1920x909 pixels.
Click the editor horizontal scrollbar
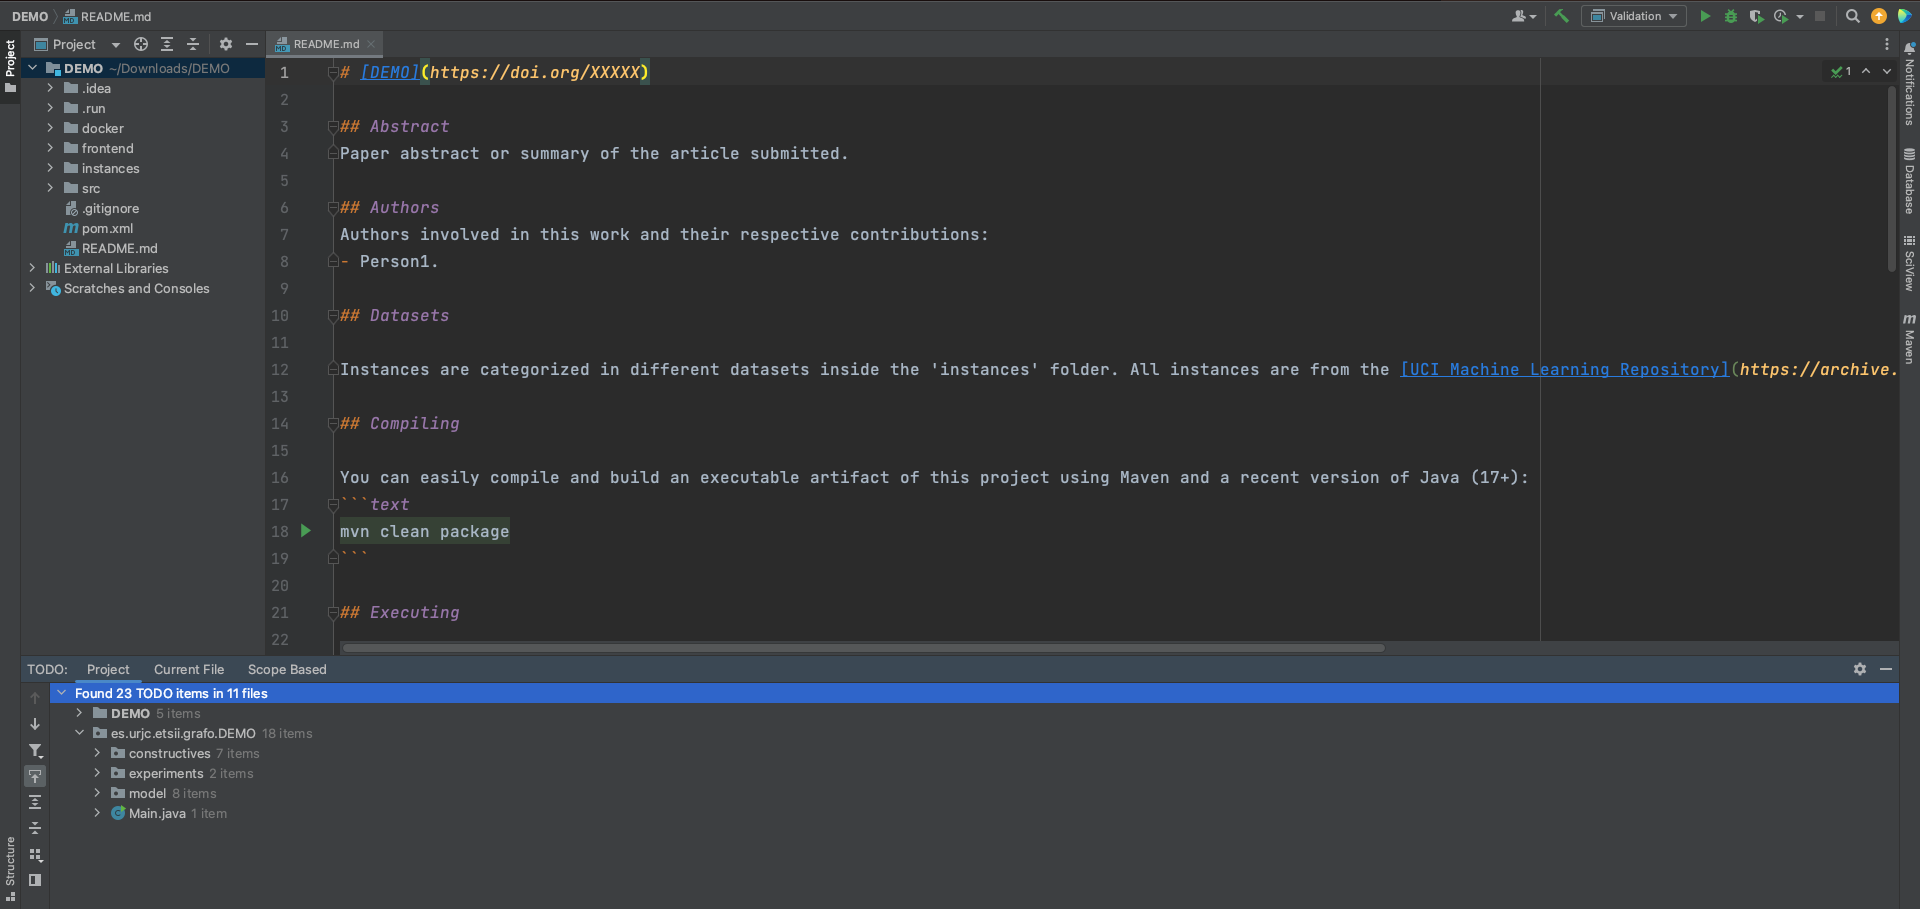coord(864,648)
